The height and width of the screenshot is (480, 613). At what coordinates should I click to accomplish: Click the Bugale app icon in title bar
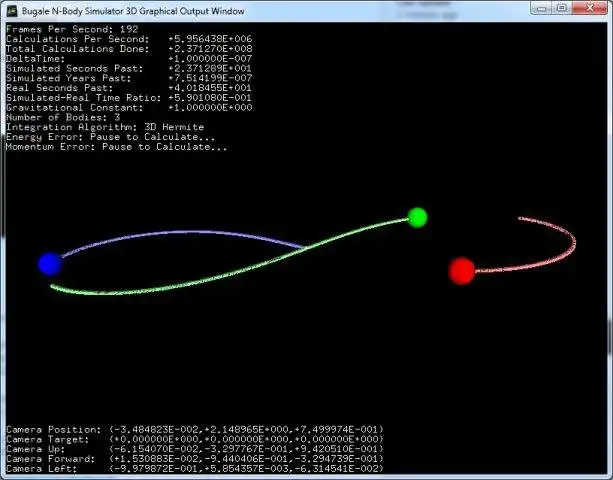click(x=13, y=11)
